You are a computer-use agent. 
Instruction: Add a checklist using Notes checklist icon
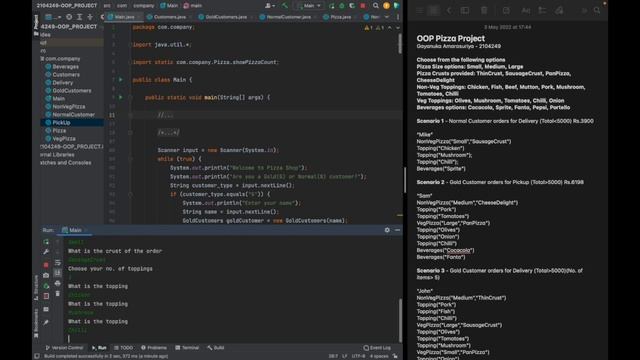tap(542, 10)
